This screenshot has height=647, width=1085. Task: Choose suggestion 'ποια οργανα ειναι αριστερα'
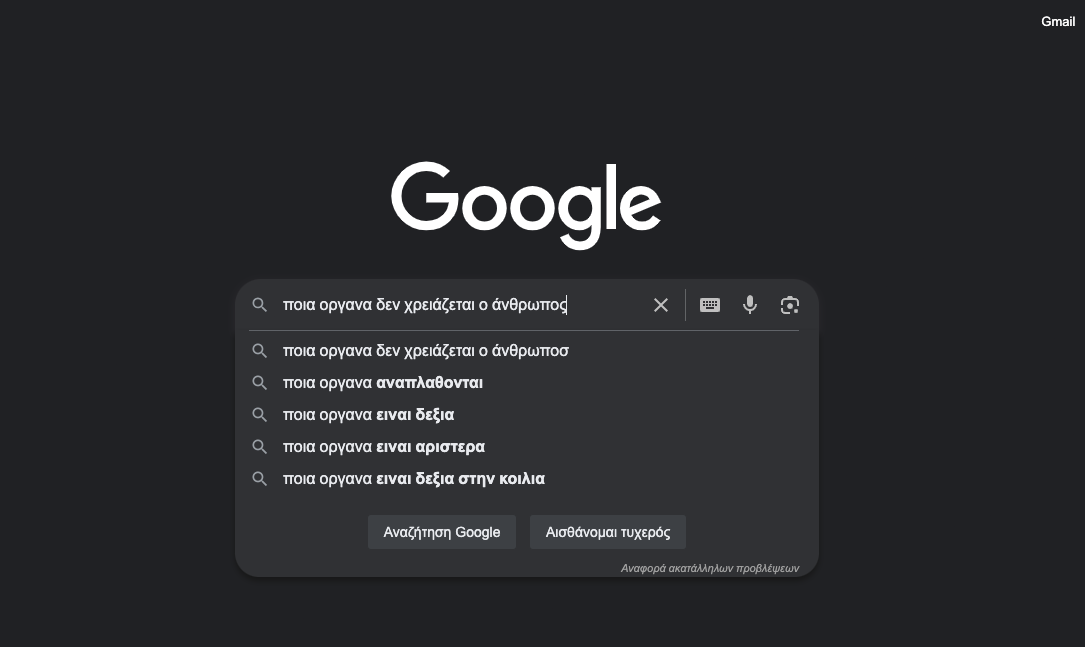tap(527, 446)
